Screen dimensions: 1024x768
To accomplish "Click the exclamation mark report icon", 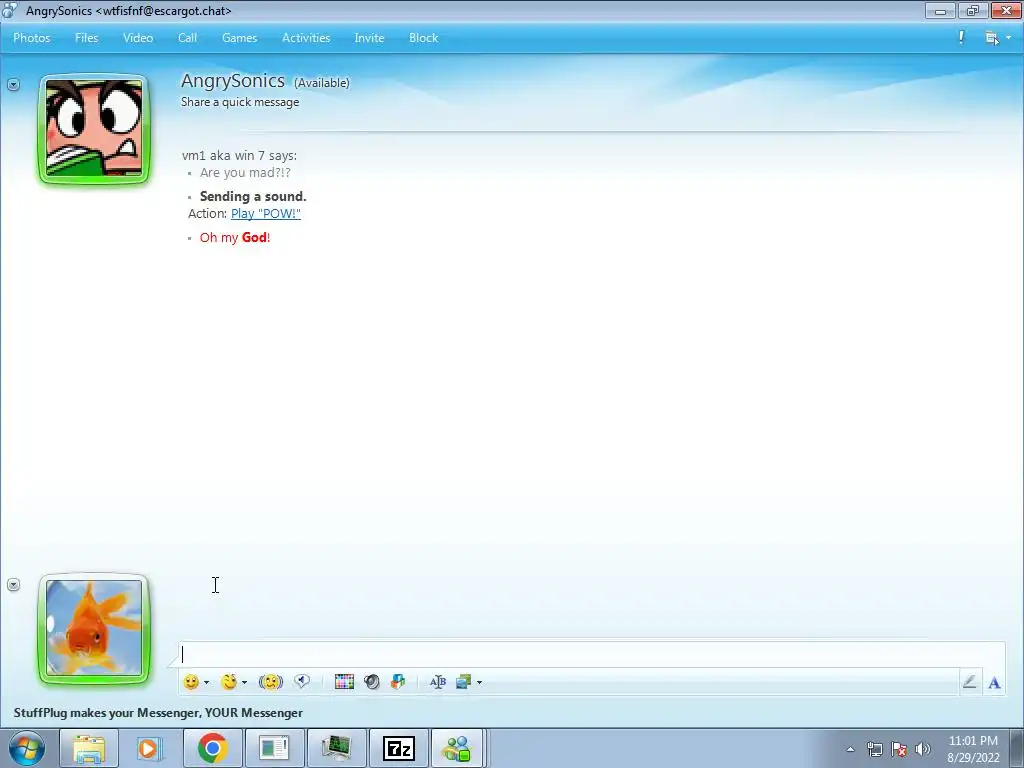I will point(961,37).
